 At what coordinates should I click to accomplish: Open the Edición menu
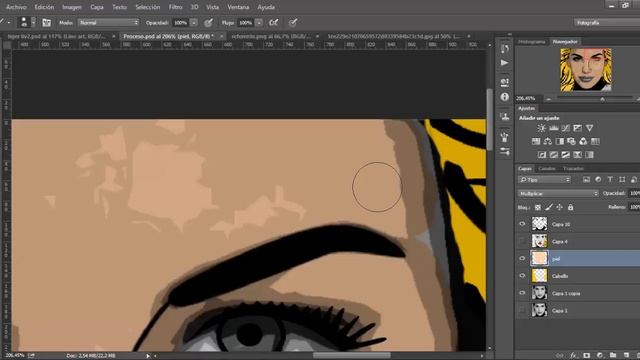[44, 7]
